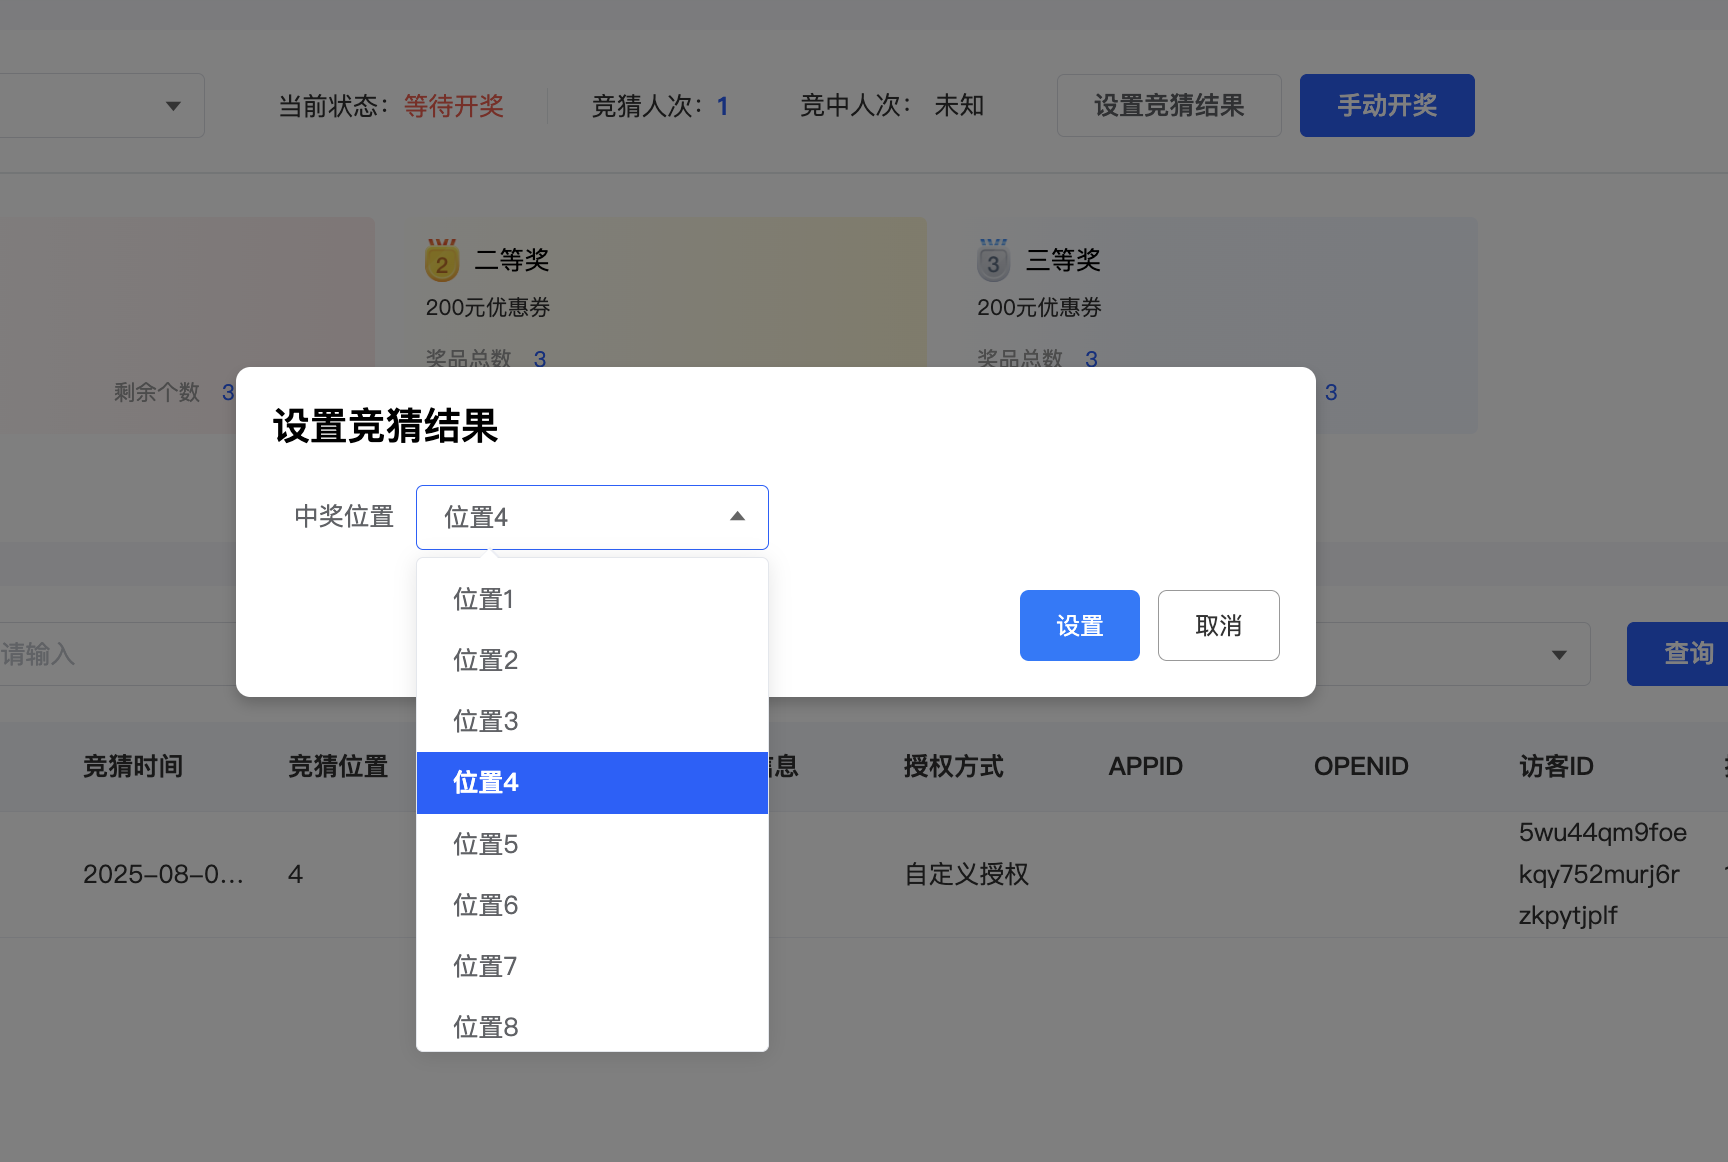This screenshot has width=1728, height=1162.
Task: Click the blue 设置 confirm button
Action: coord(1079,625)
